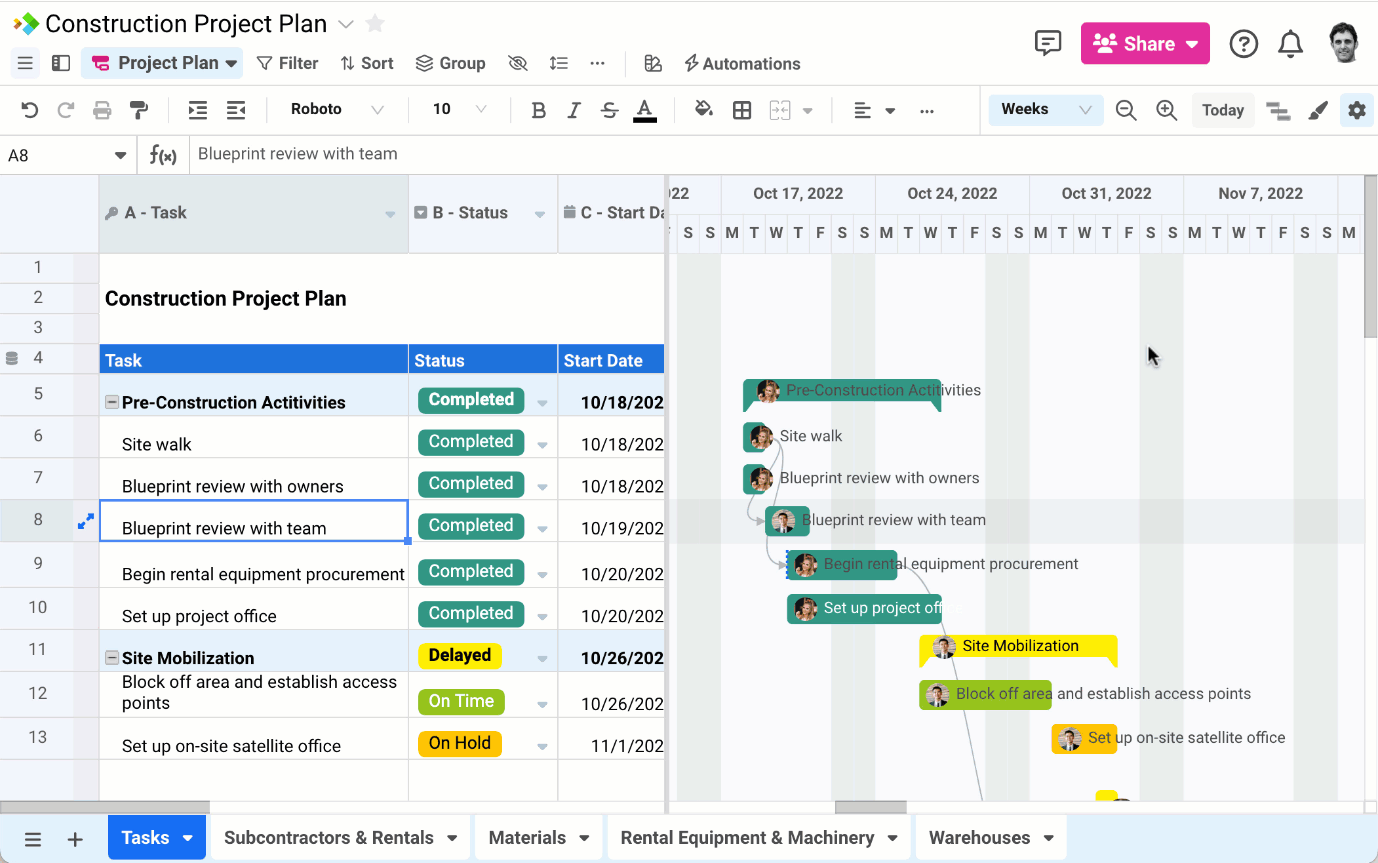The height and width of the screenshot is (863, 1378).
Task: Open the font color swatch
Action: click(x=645, y=110)
